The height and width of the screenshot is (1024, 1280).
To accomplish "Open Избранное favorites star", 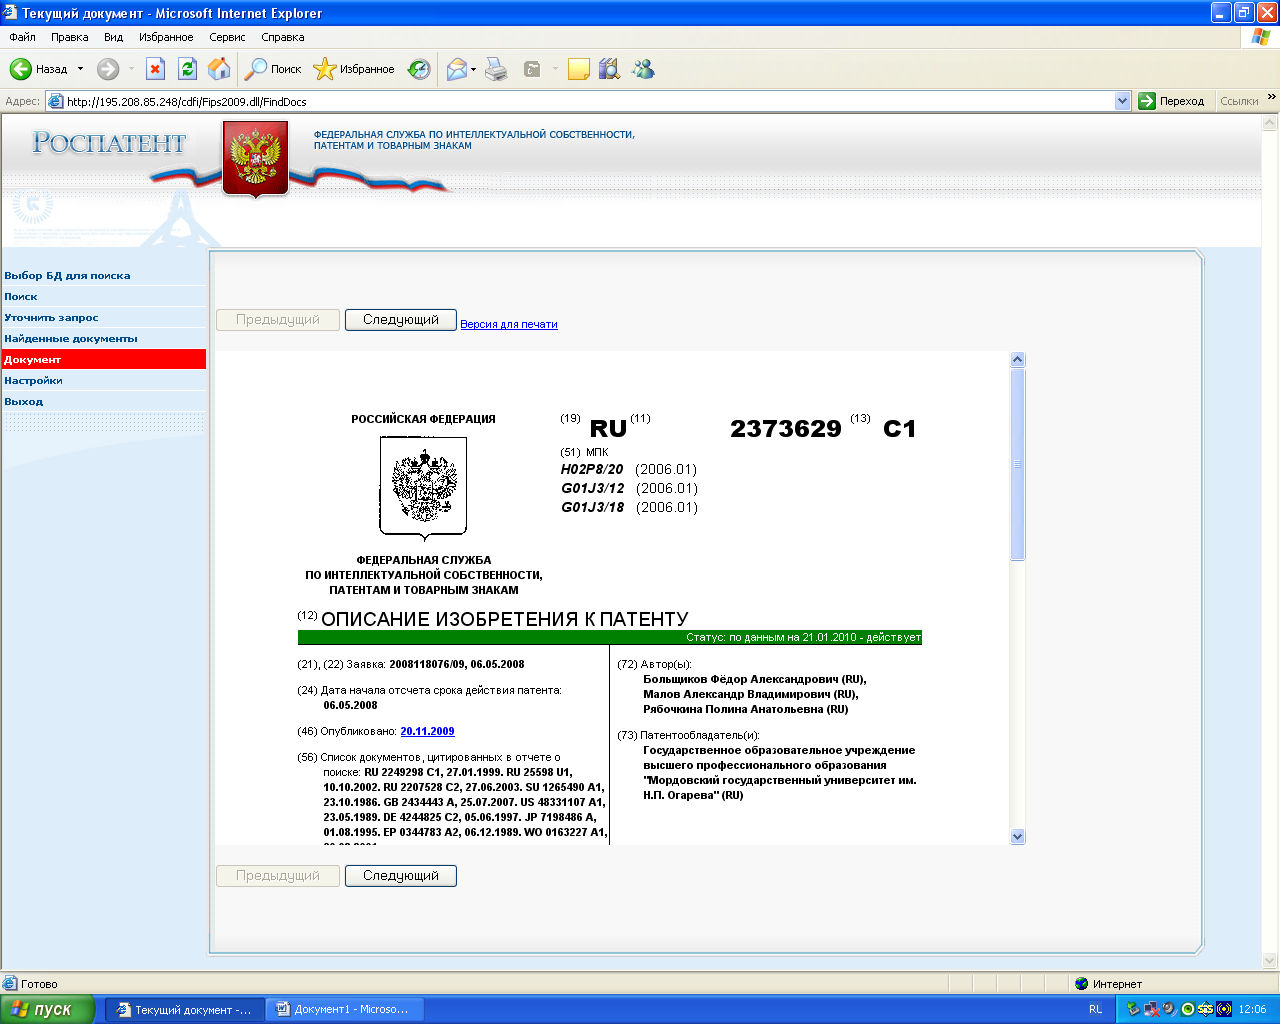I will pos(354,69).
